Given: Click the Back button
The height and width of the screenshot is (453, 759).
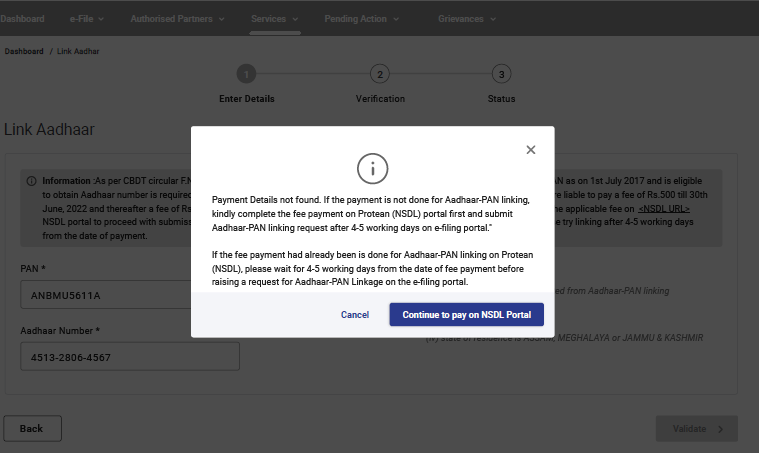Looking at the screenshot, I should tap(32, 429).
